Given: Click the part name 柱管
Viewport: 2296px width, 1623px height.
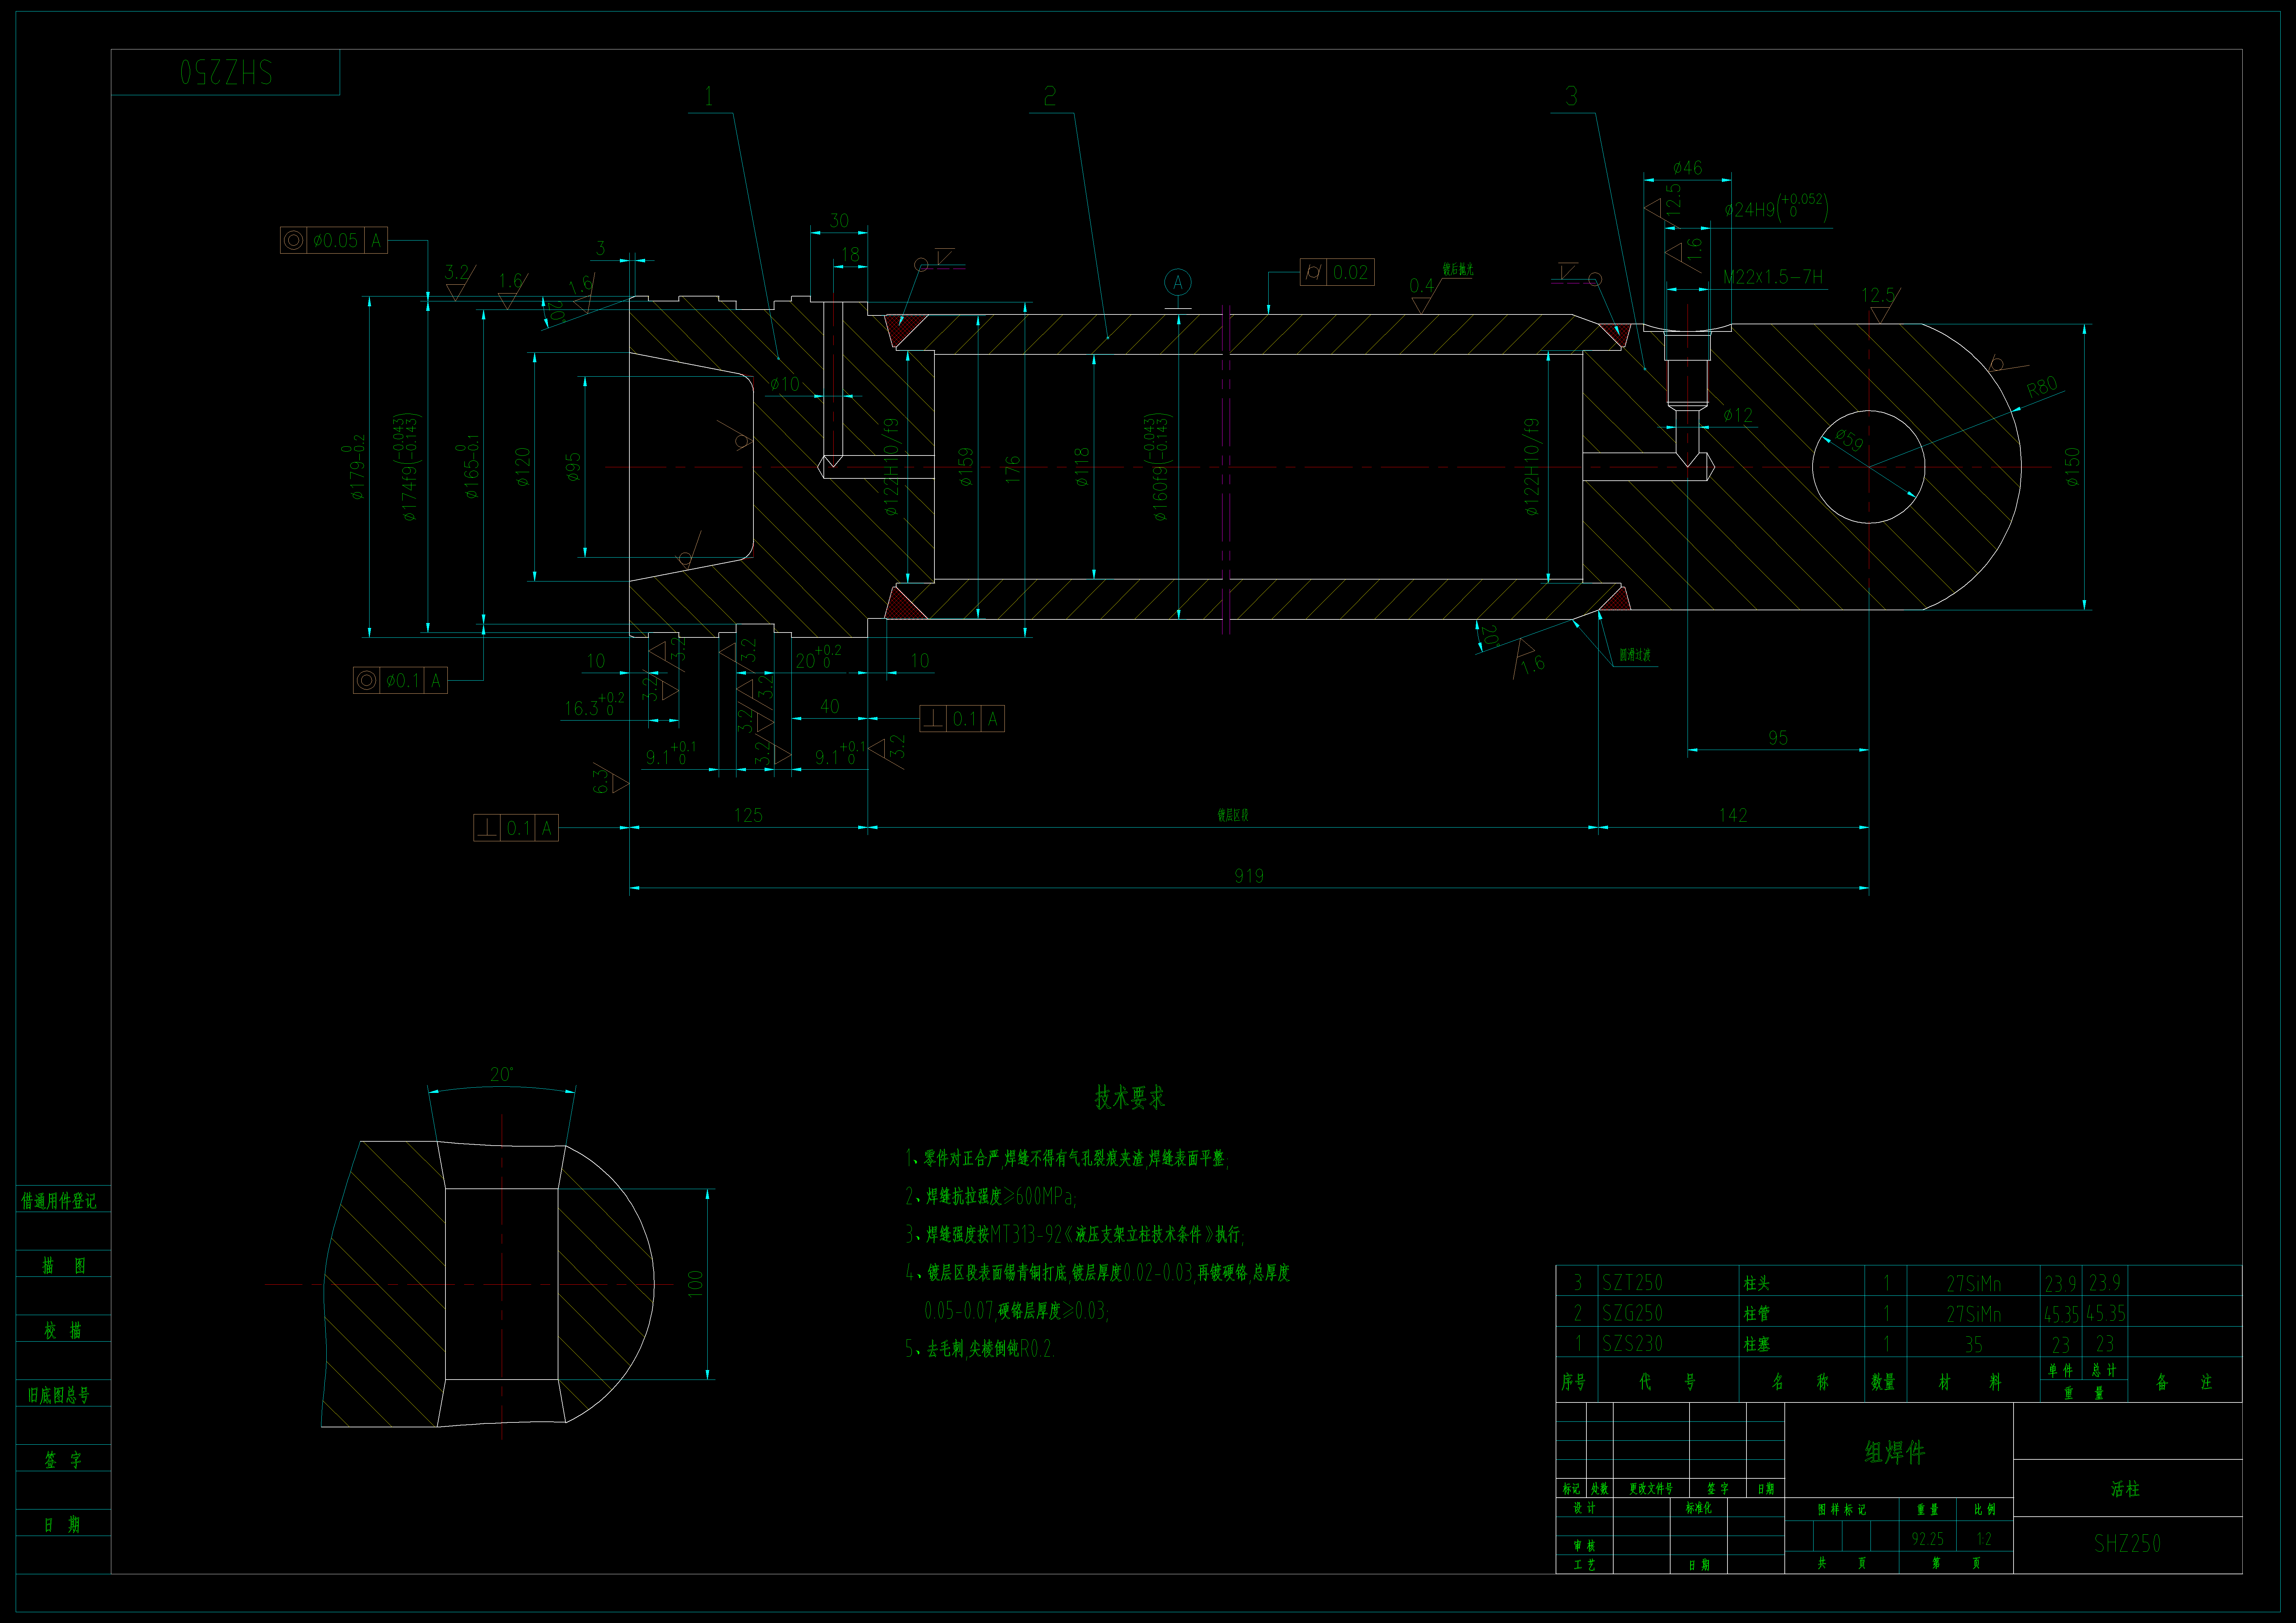Looking at the screenshot, I should point(1757,1314).
